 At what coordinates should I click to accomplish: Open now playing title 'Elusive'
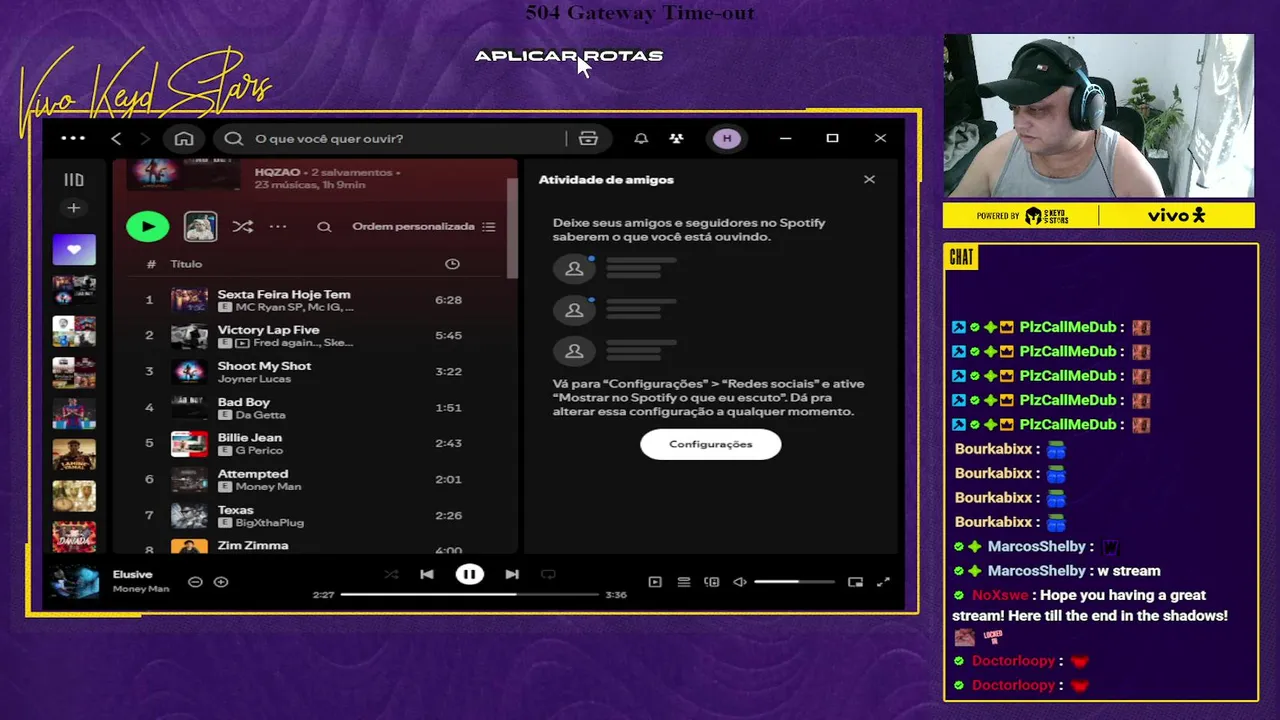tap(133, 575)
